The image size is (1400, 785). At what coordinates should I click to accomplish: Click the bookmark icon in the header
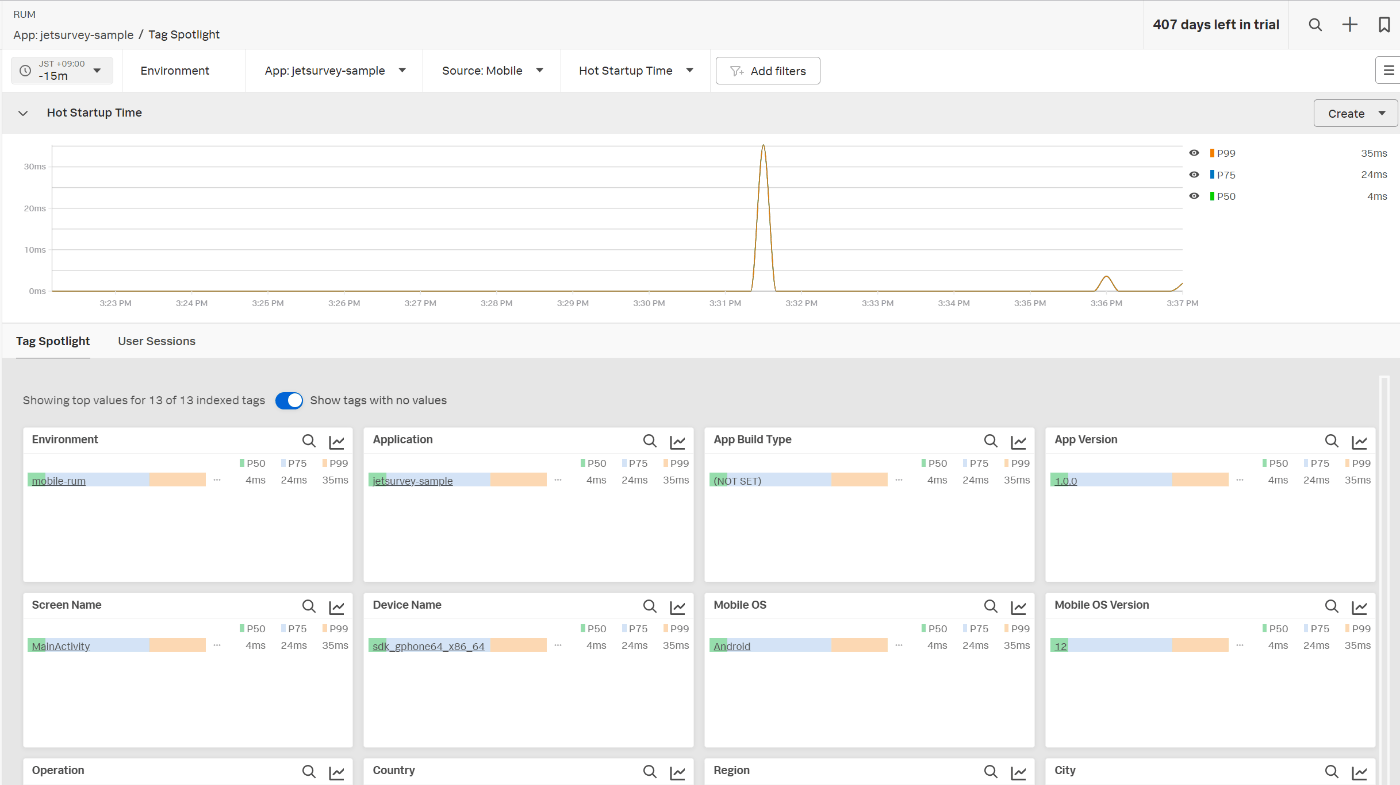(1384, 25)
